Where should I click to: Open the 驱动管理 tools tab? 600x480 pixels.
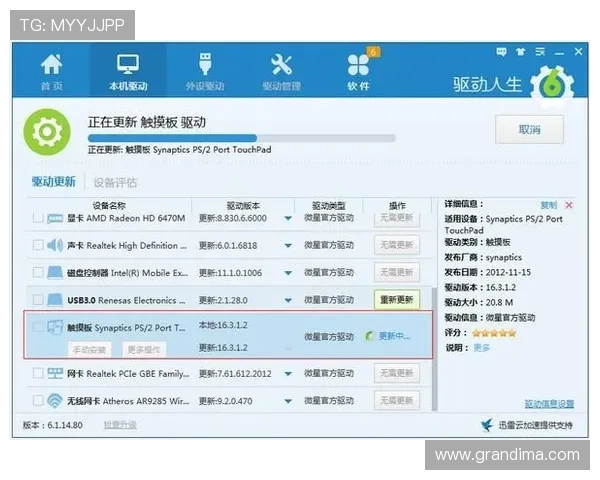point(281,72)
